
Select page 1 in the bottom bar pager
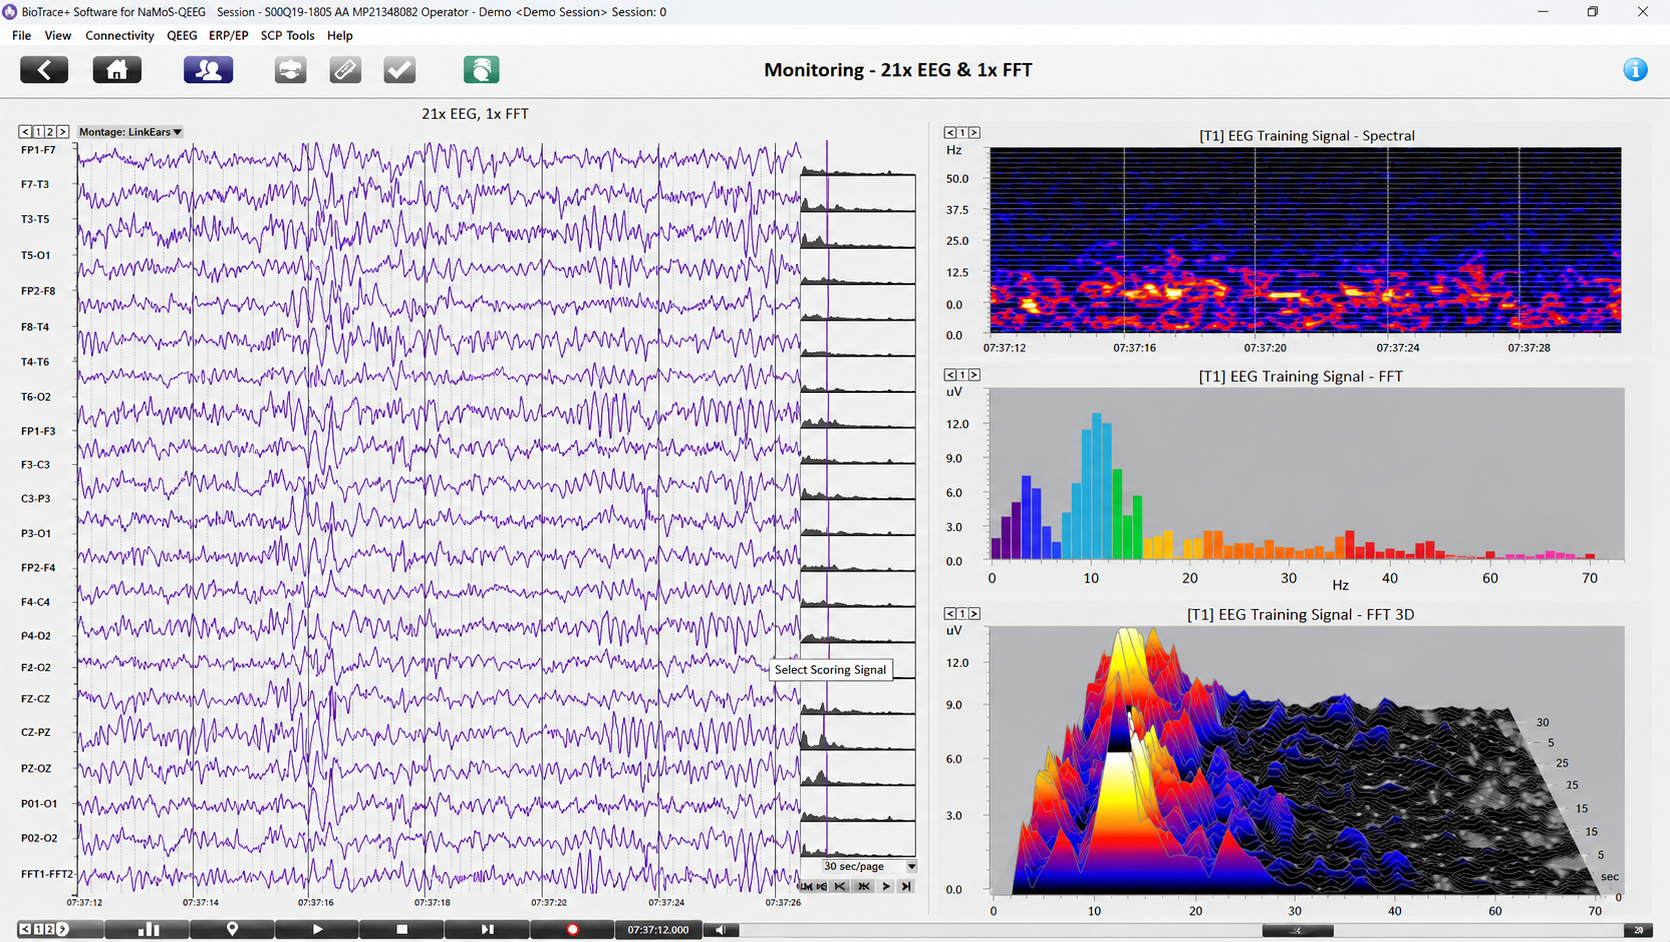38,929
